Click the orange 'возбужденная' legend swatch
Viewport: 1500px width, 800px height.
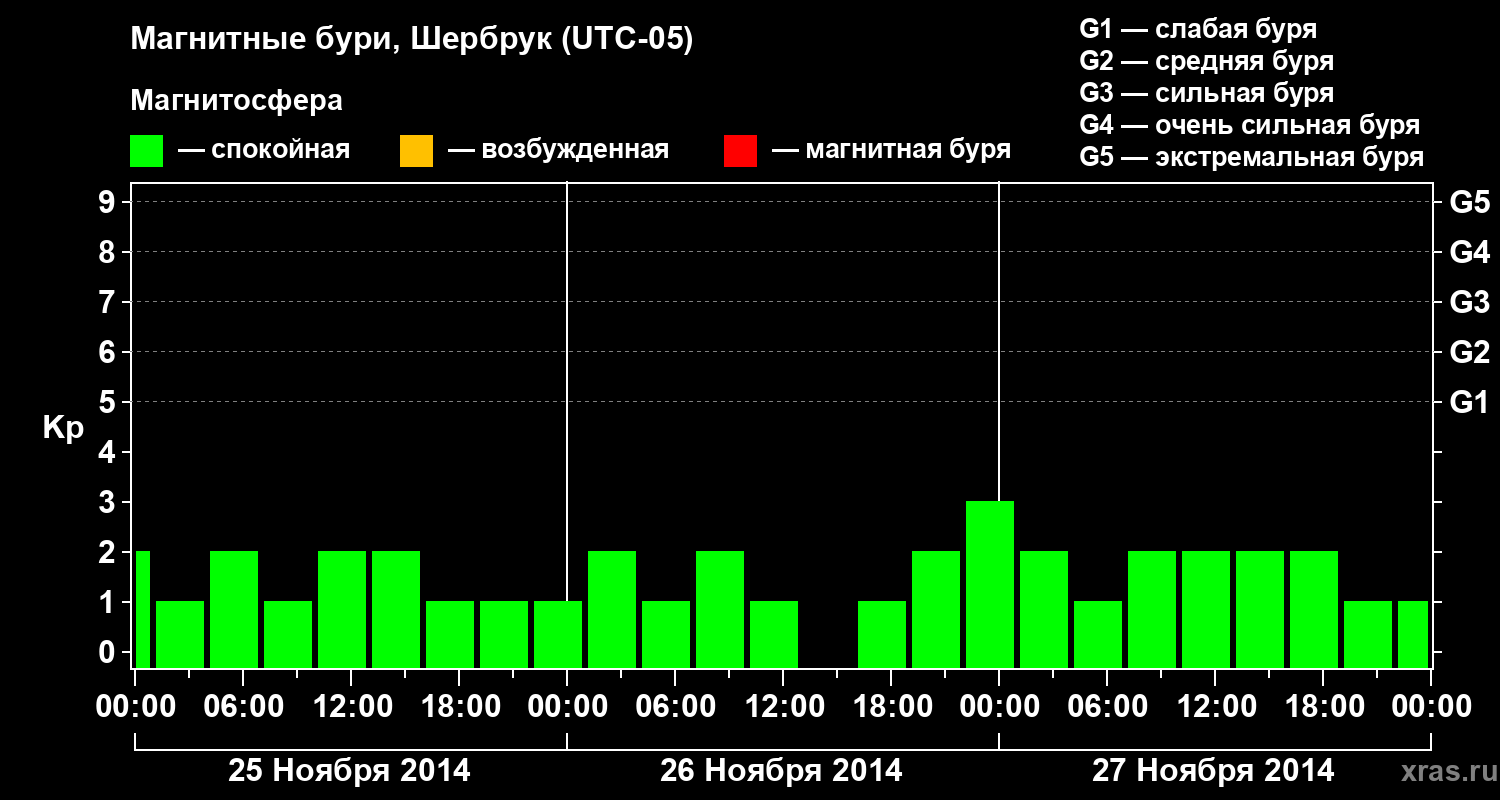pyautogui.click(x=416, y=151)
